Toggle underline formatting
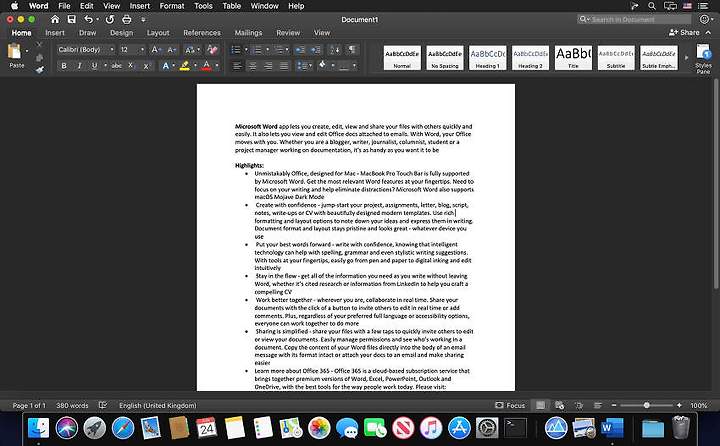 coord(94,66)
